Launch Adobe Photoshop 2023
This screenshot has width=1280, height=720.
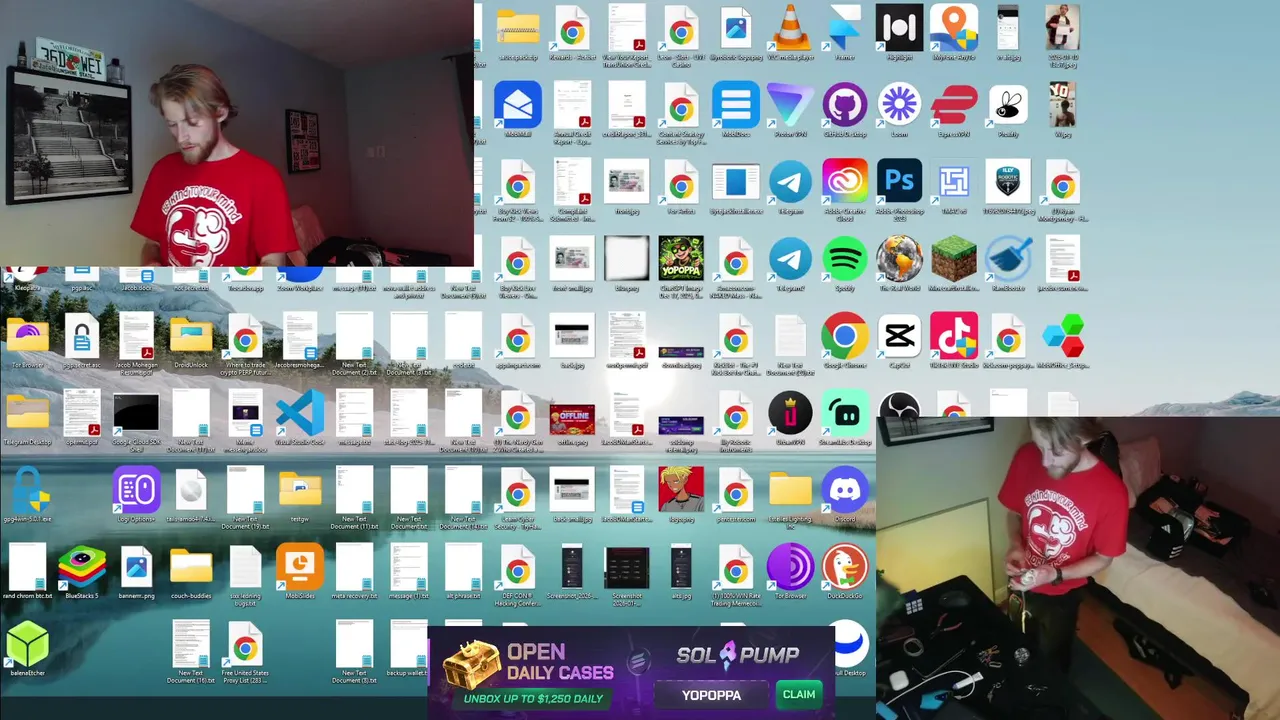tap(899, 182)
